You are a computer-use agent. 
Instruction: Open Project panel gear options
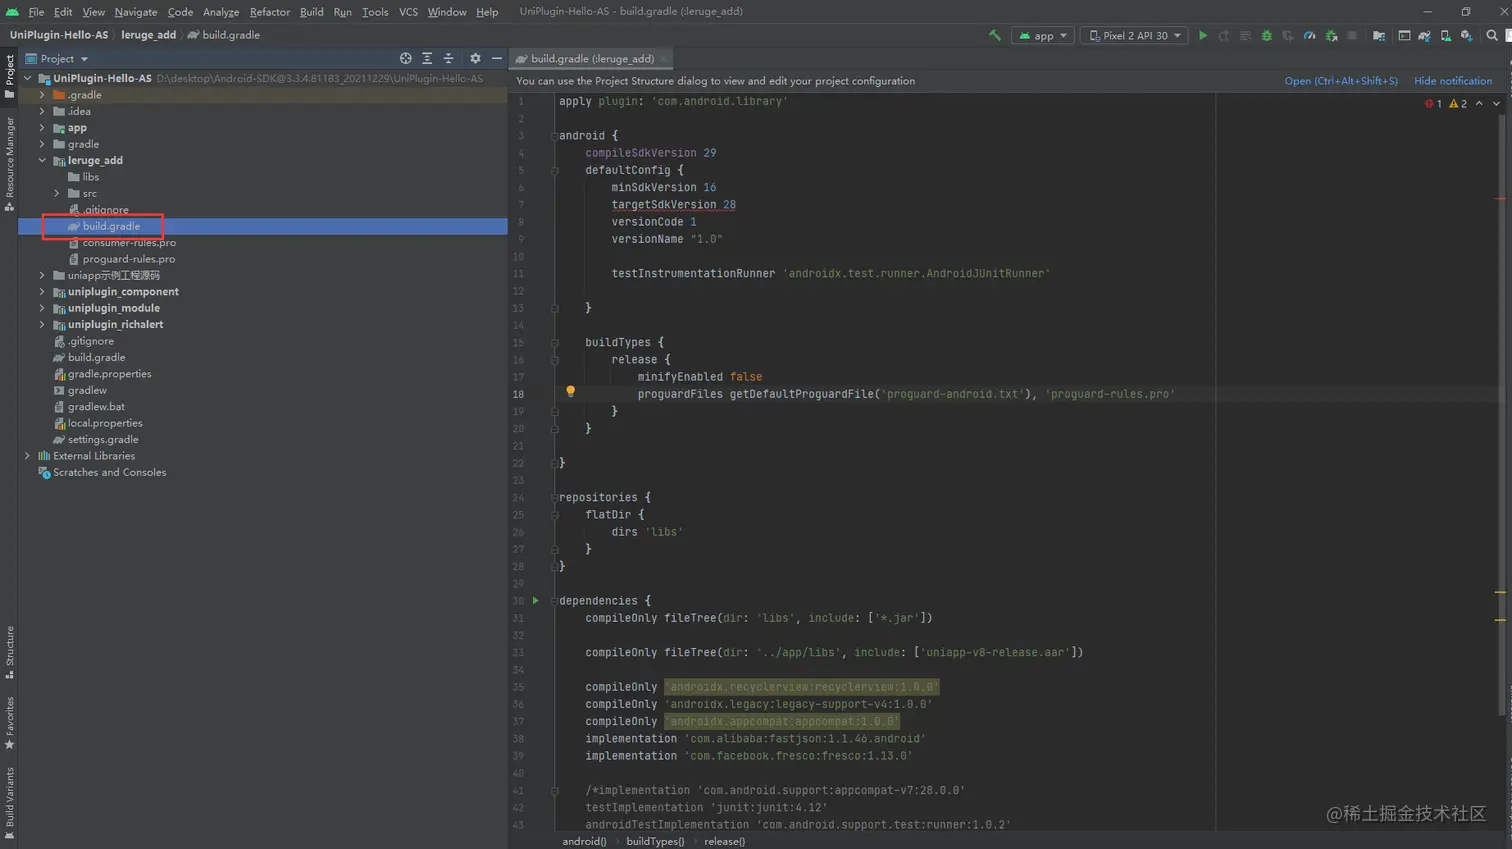475,59
